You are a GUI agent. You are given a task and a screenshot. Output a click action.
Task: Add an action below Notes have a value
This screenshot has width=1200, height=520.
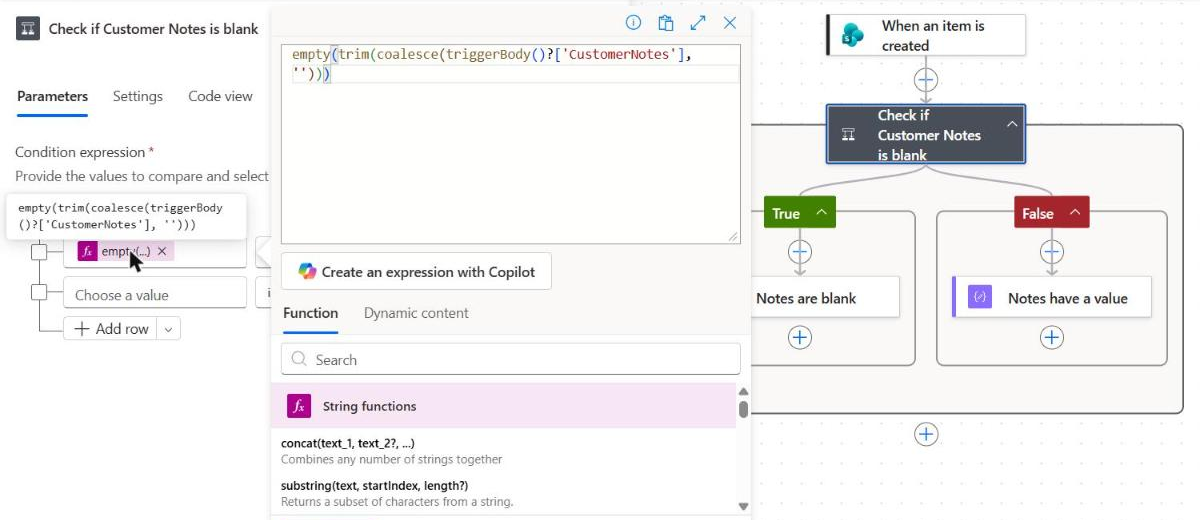pyautogui.click(x=1052, y=338)
